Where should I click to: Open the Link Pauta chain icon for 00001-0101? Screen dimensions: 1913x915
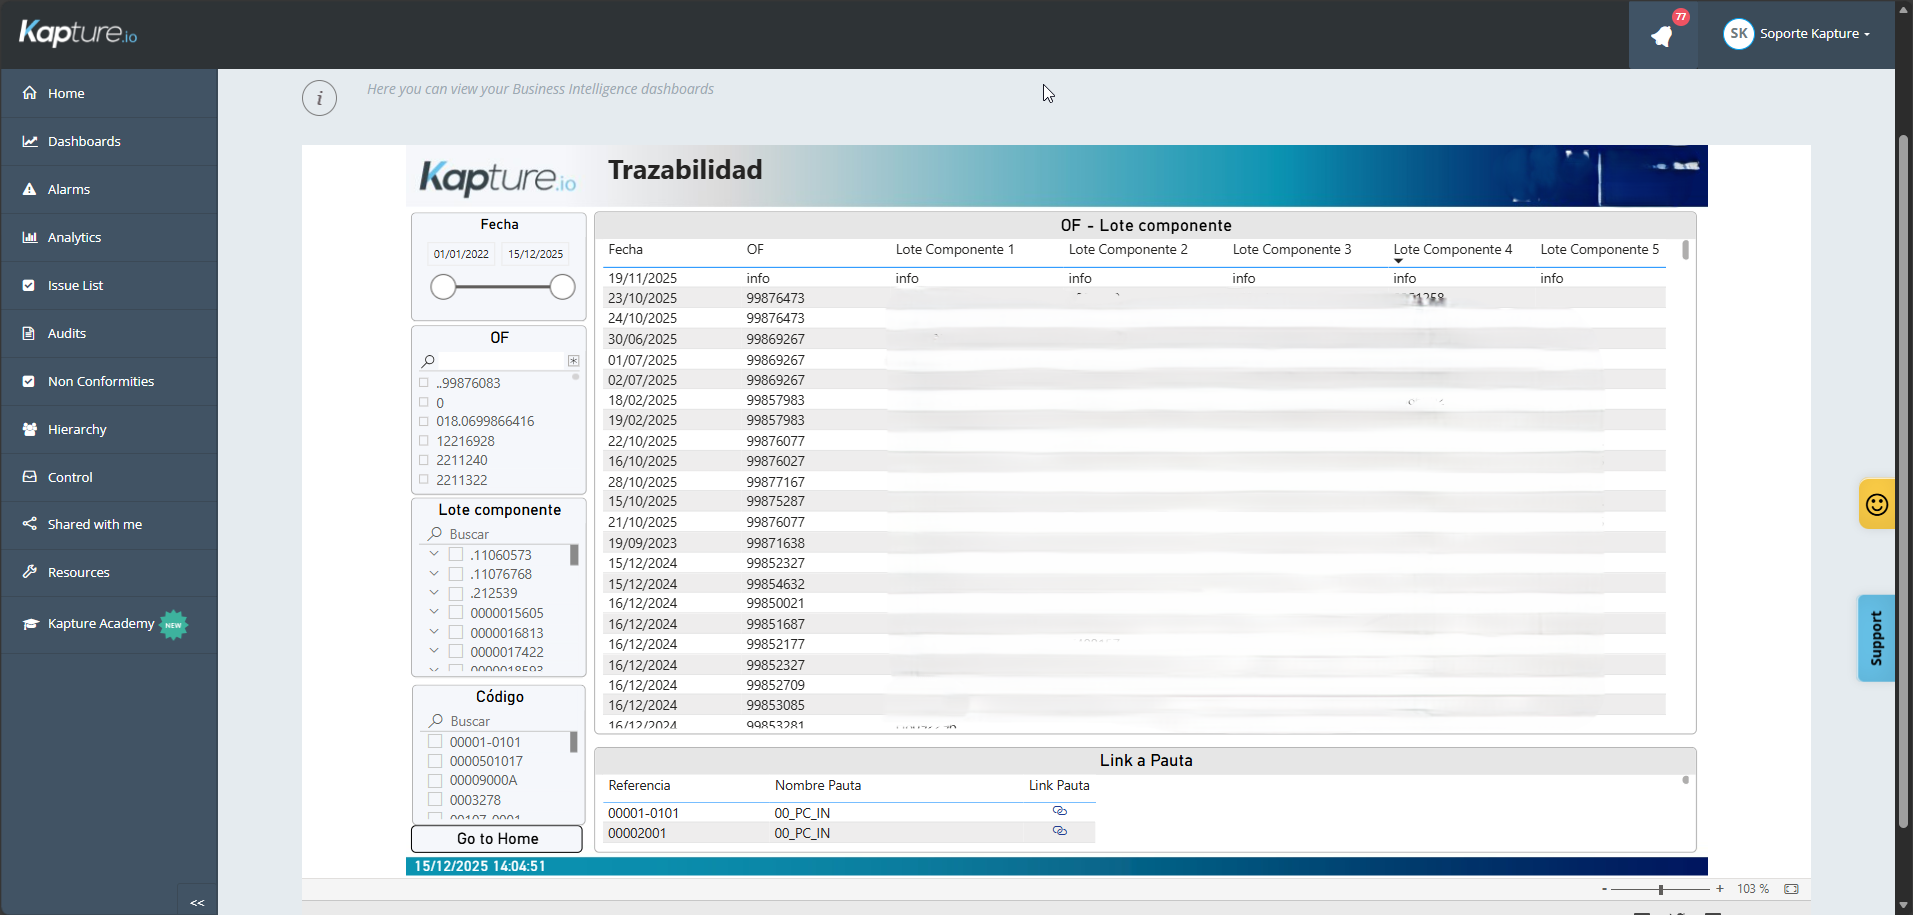click(x=1060, y=811)
